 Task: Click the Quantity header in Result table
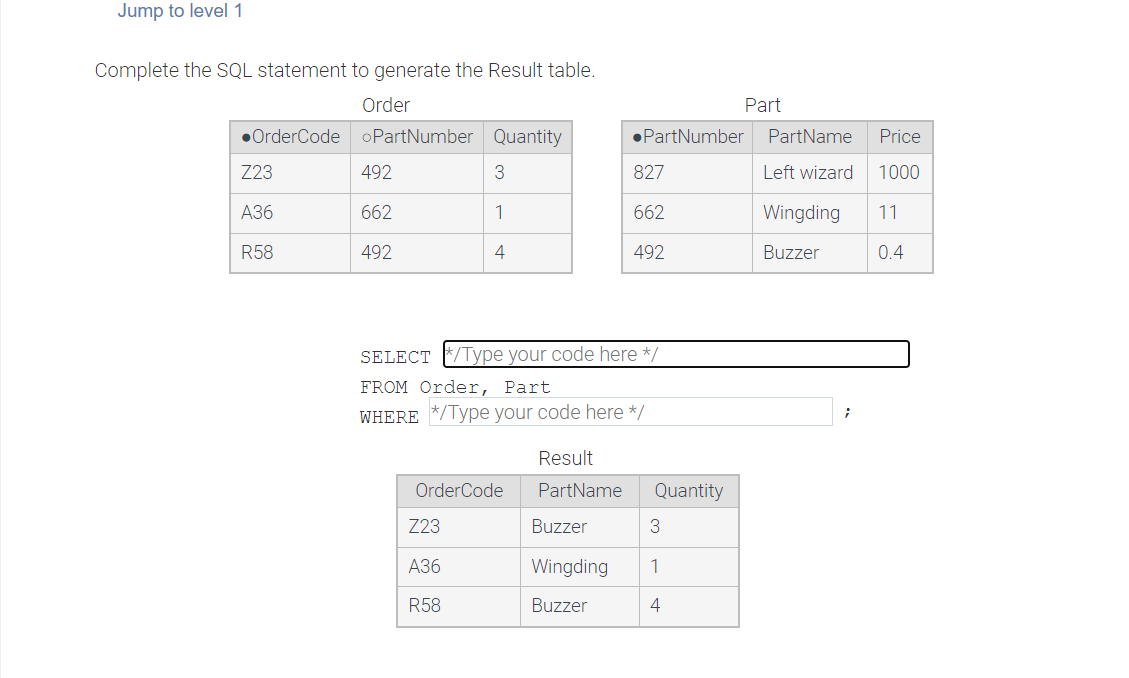pyautogui.click(x=688, y=490)
